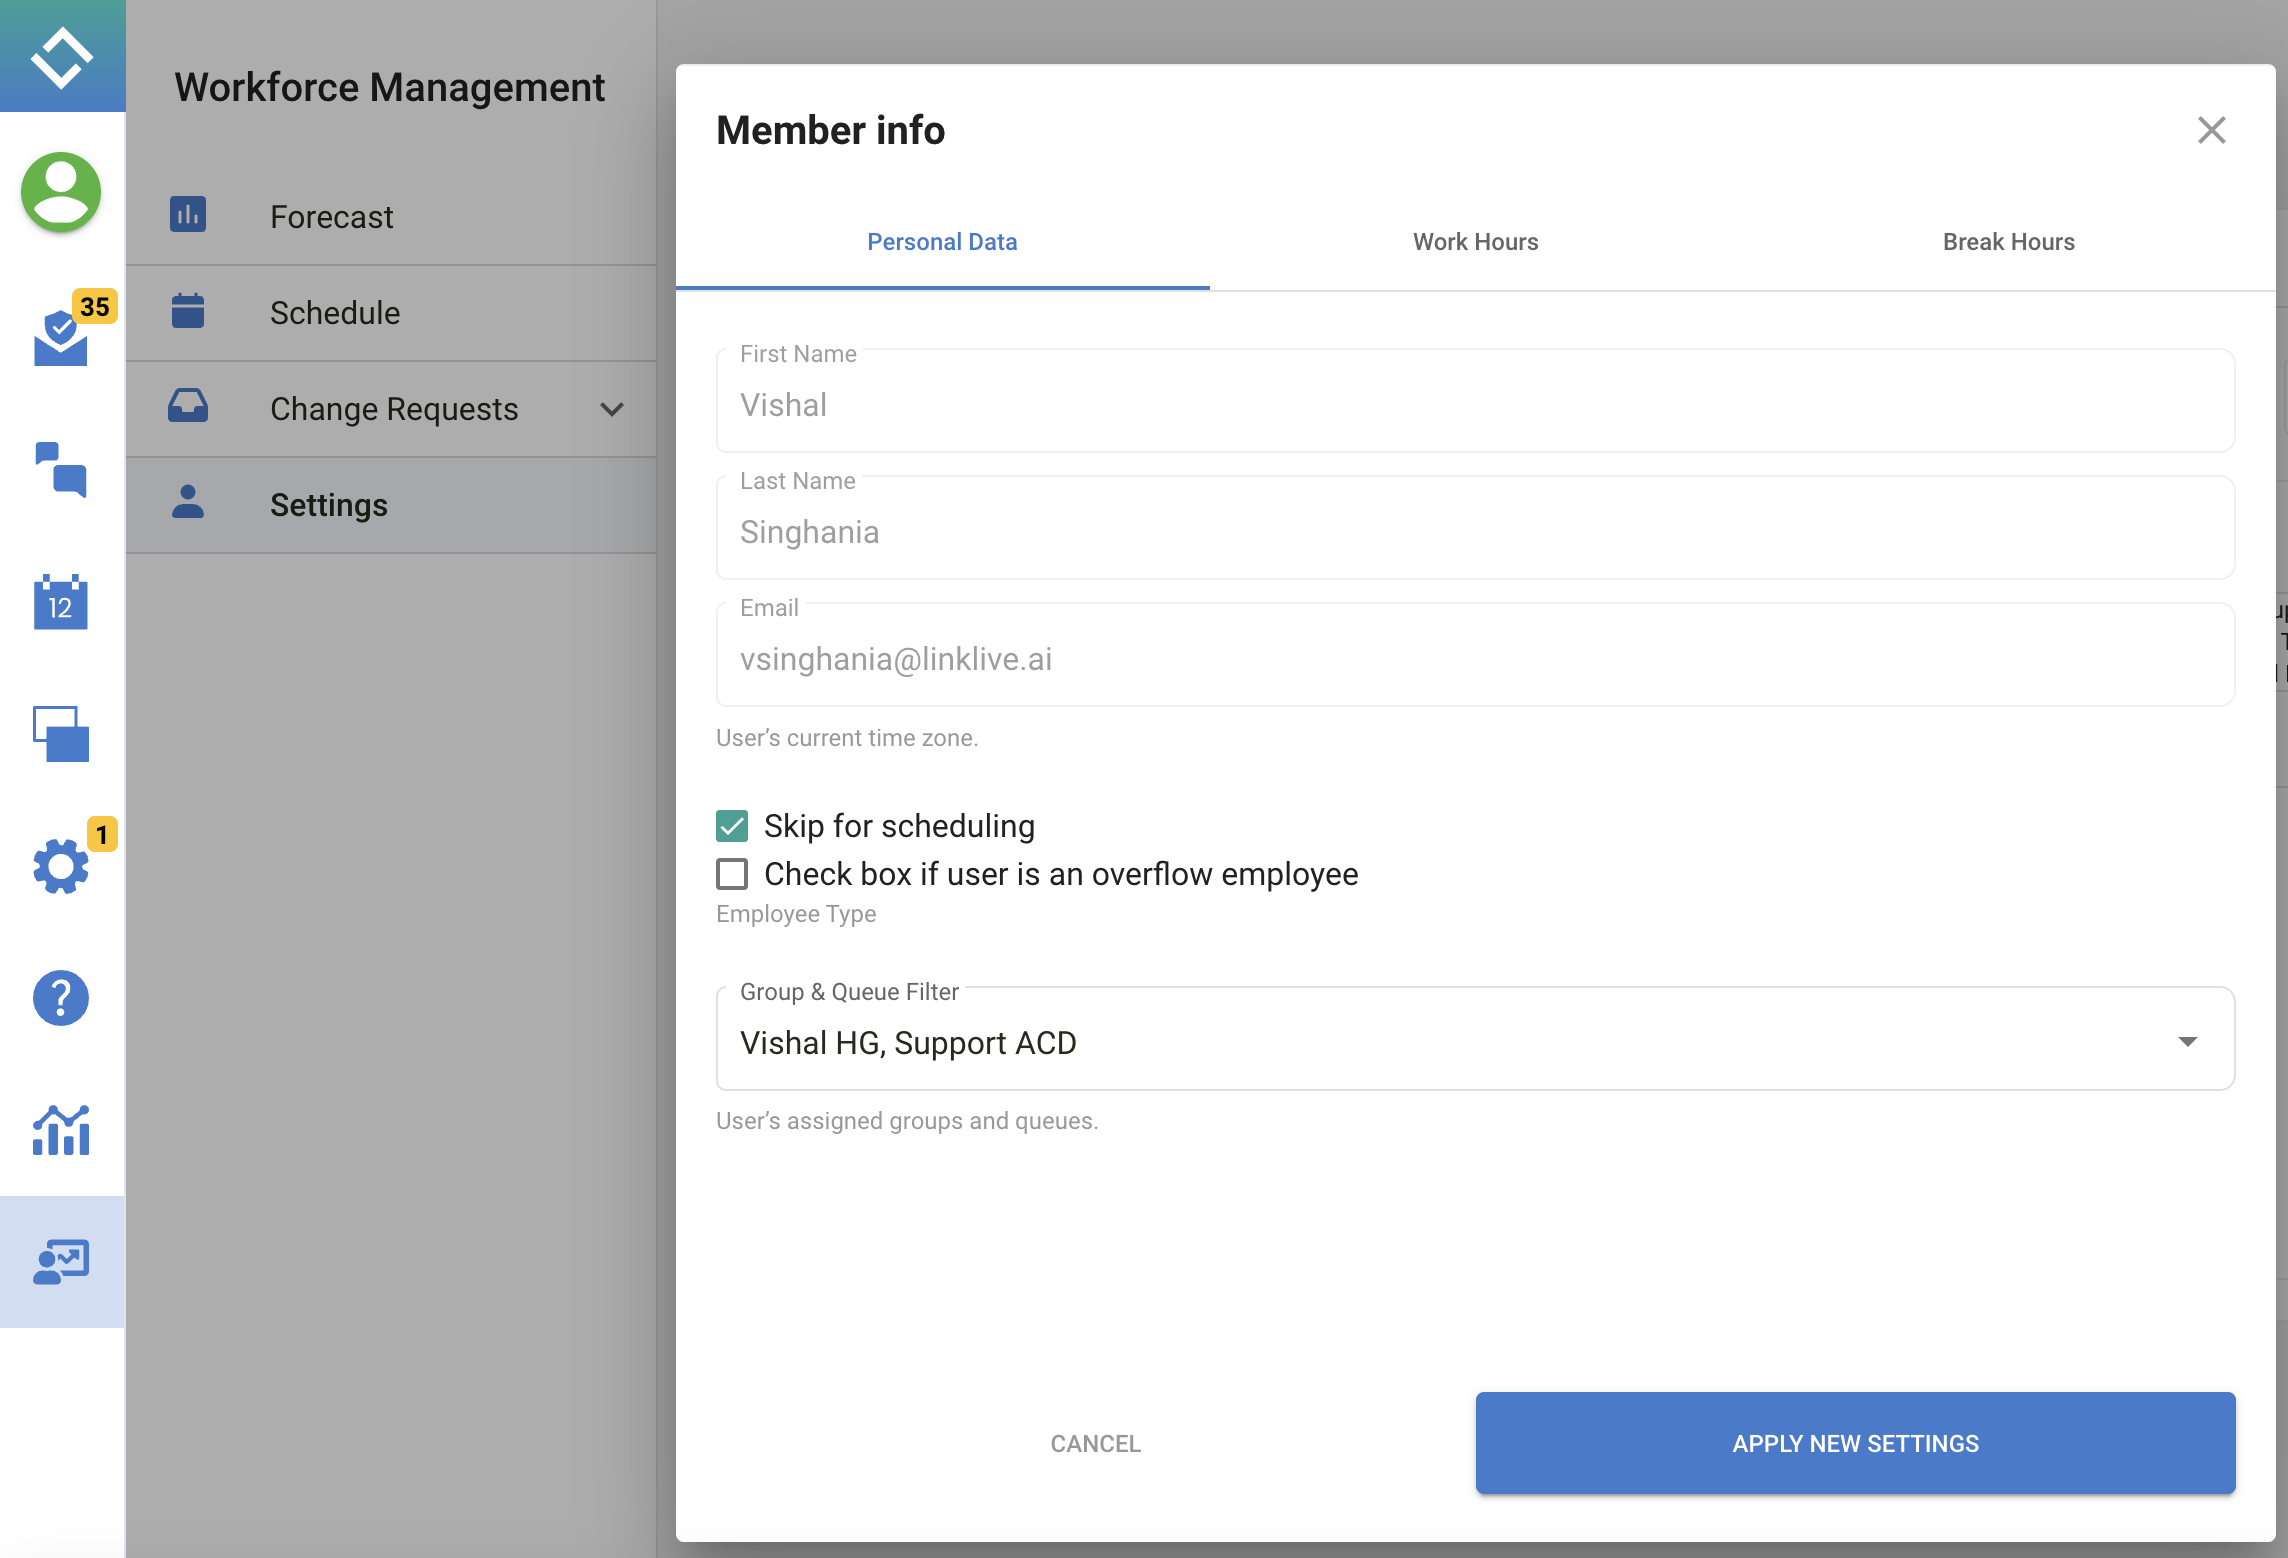This screenshot has width=2288, height=1558.
Task: Click the Cancel button
Action: point(1095,1443)
